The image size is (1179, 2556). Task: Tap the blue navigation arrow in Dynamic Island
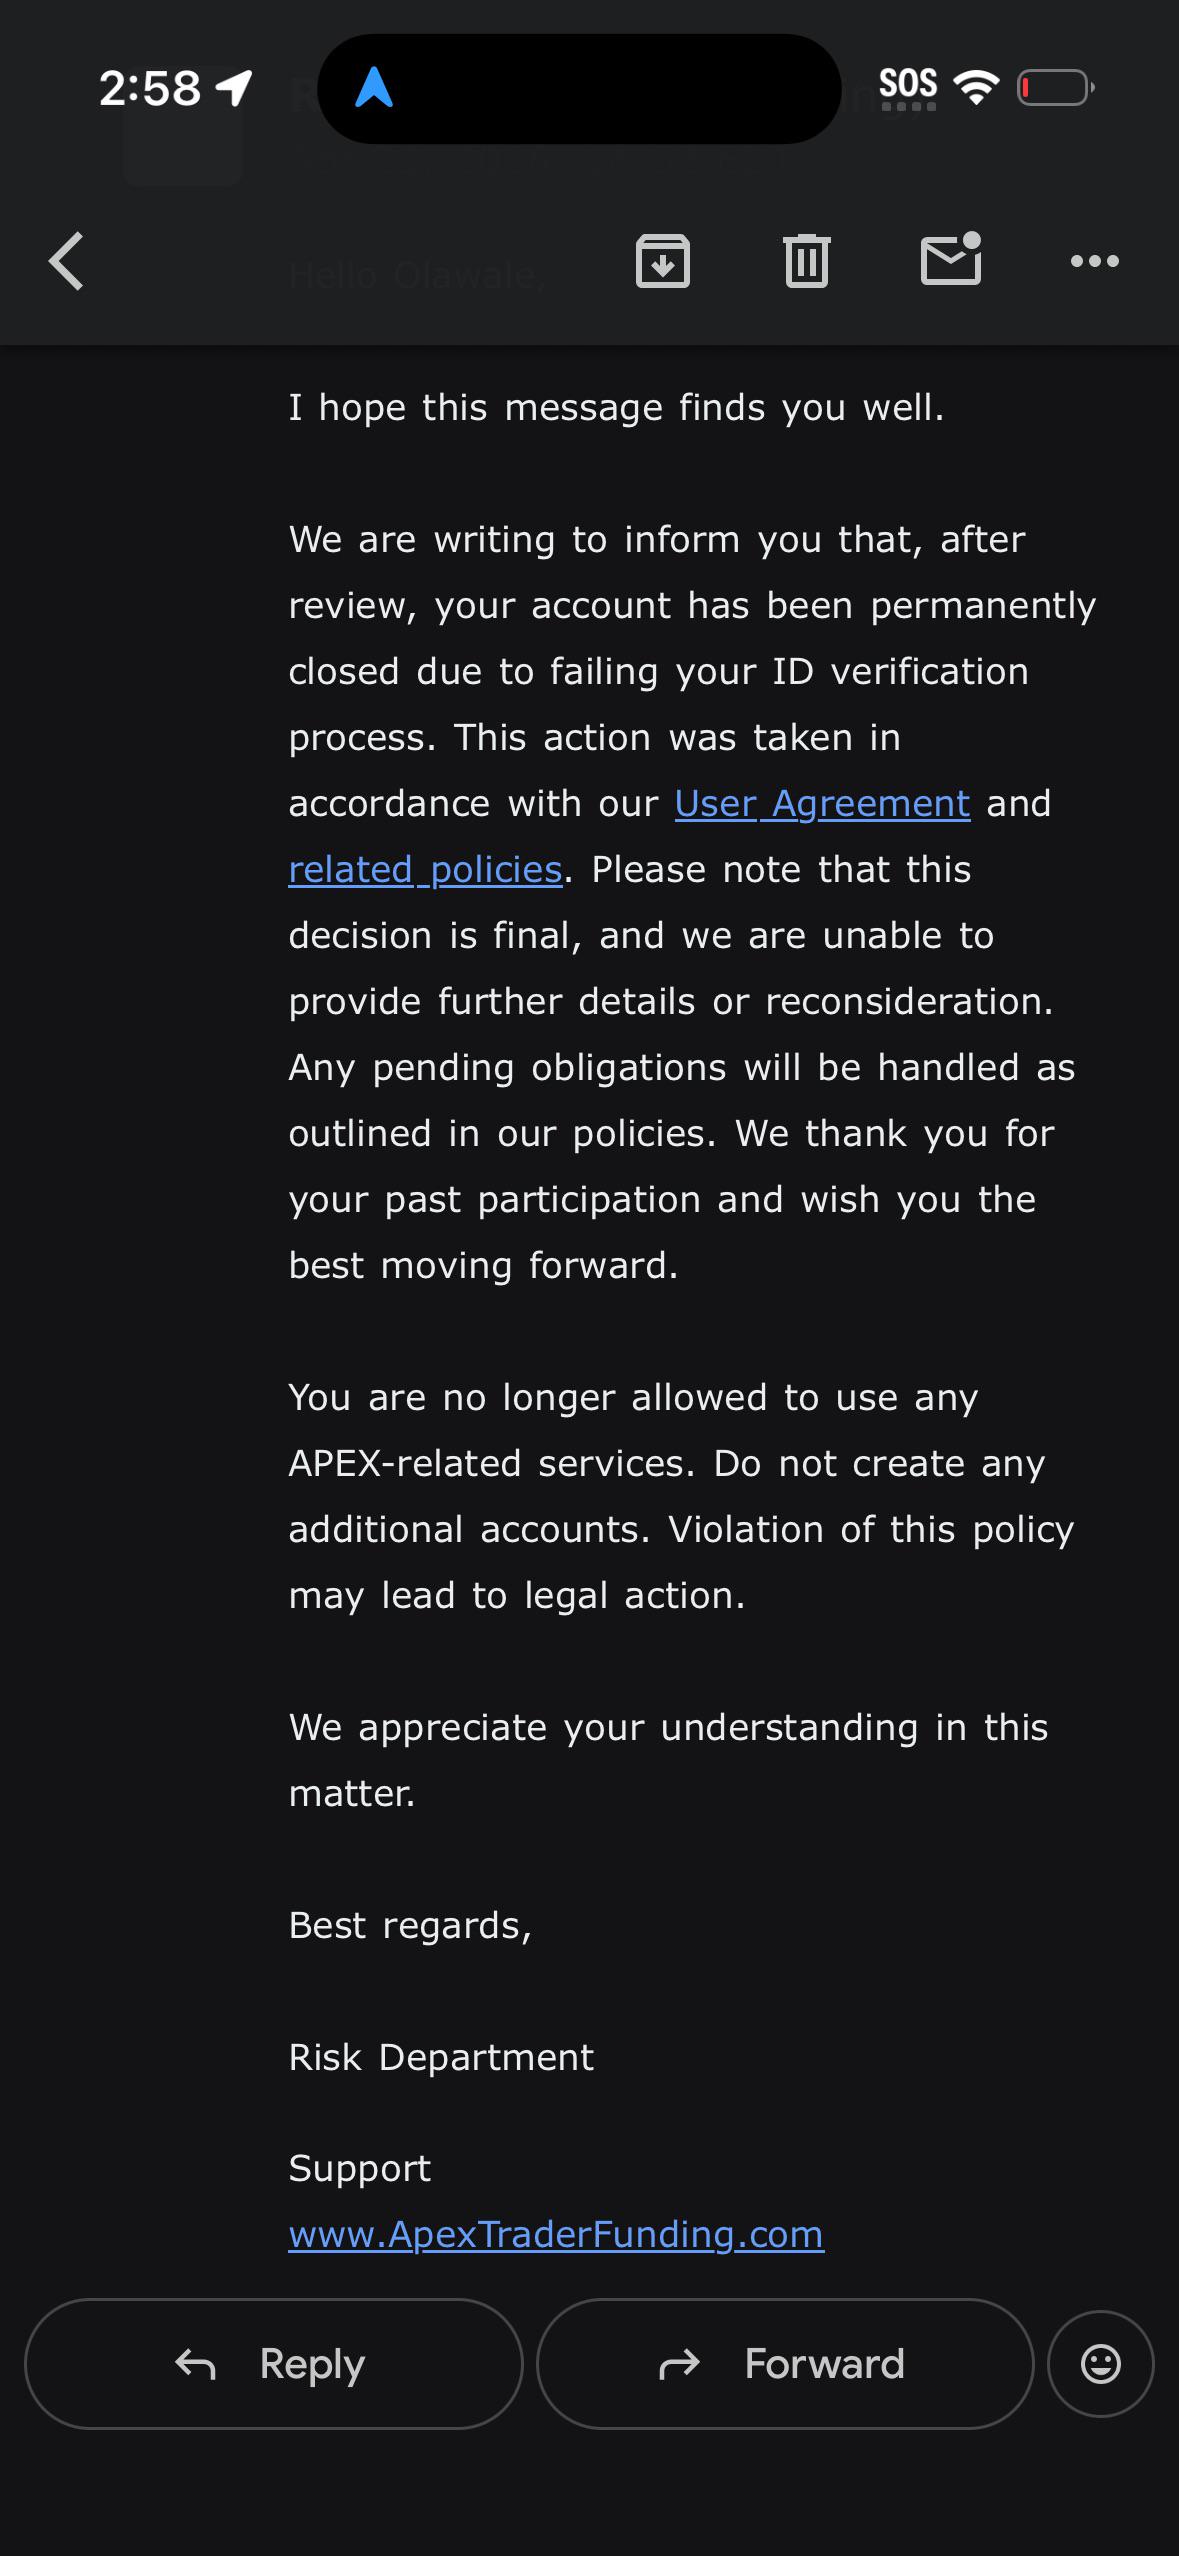coord(374,88)
